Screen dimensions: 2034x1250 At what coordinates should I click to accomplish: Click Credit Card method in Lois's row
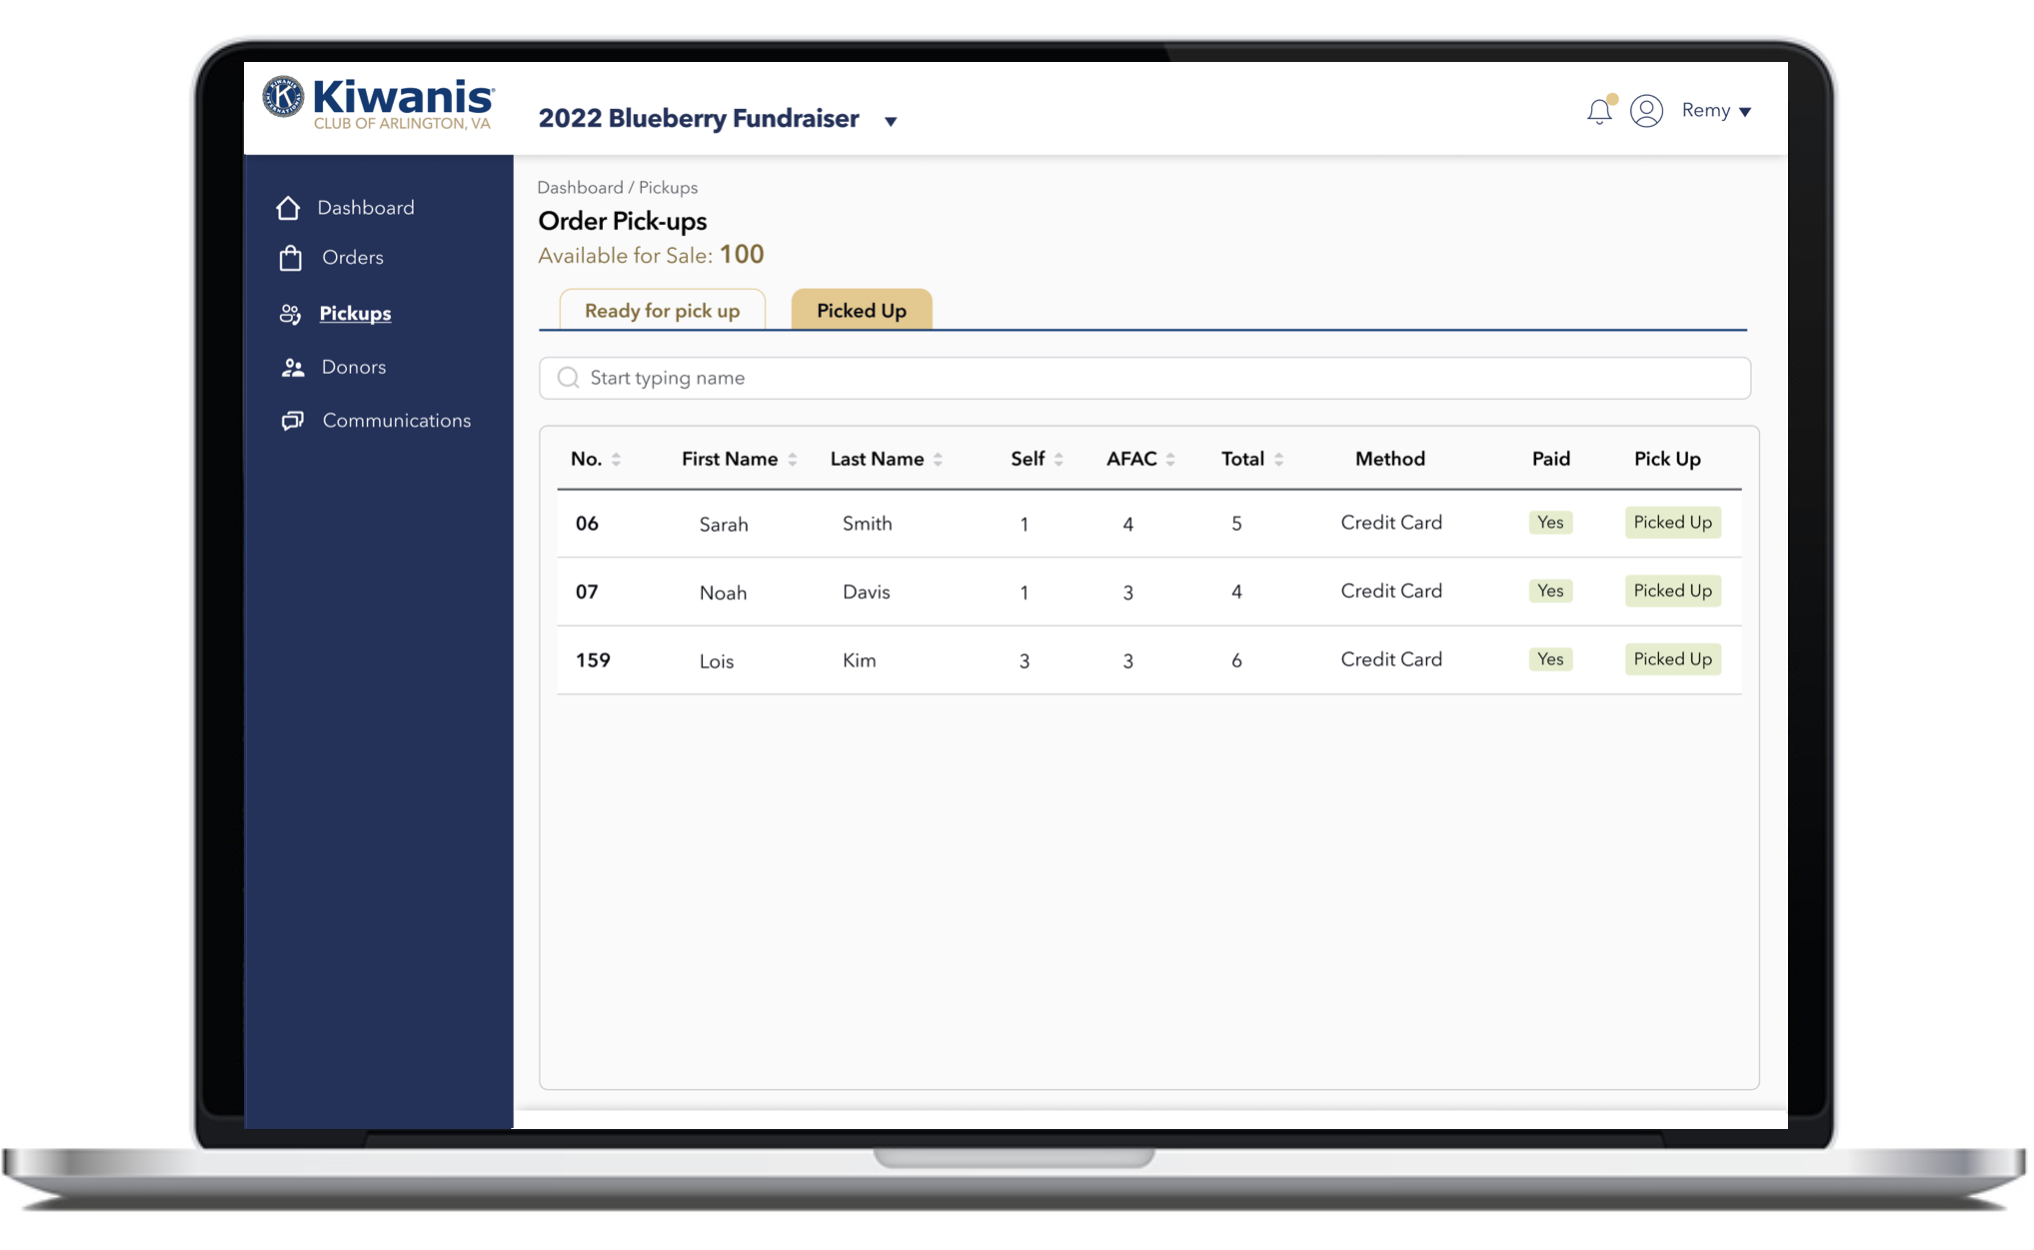pyautogui.click(x=1391, y=659)
